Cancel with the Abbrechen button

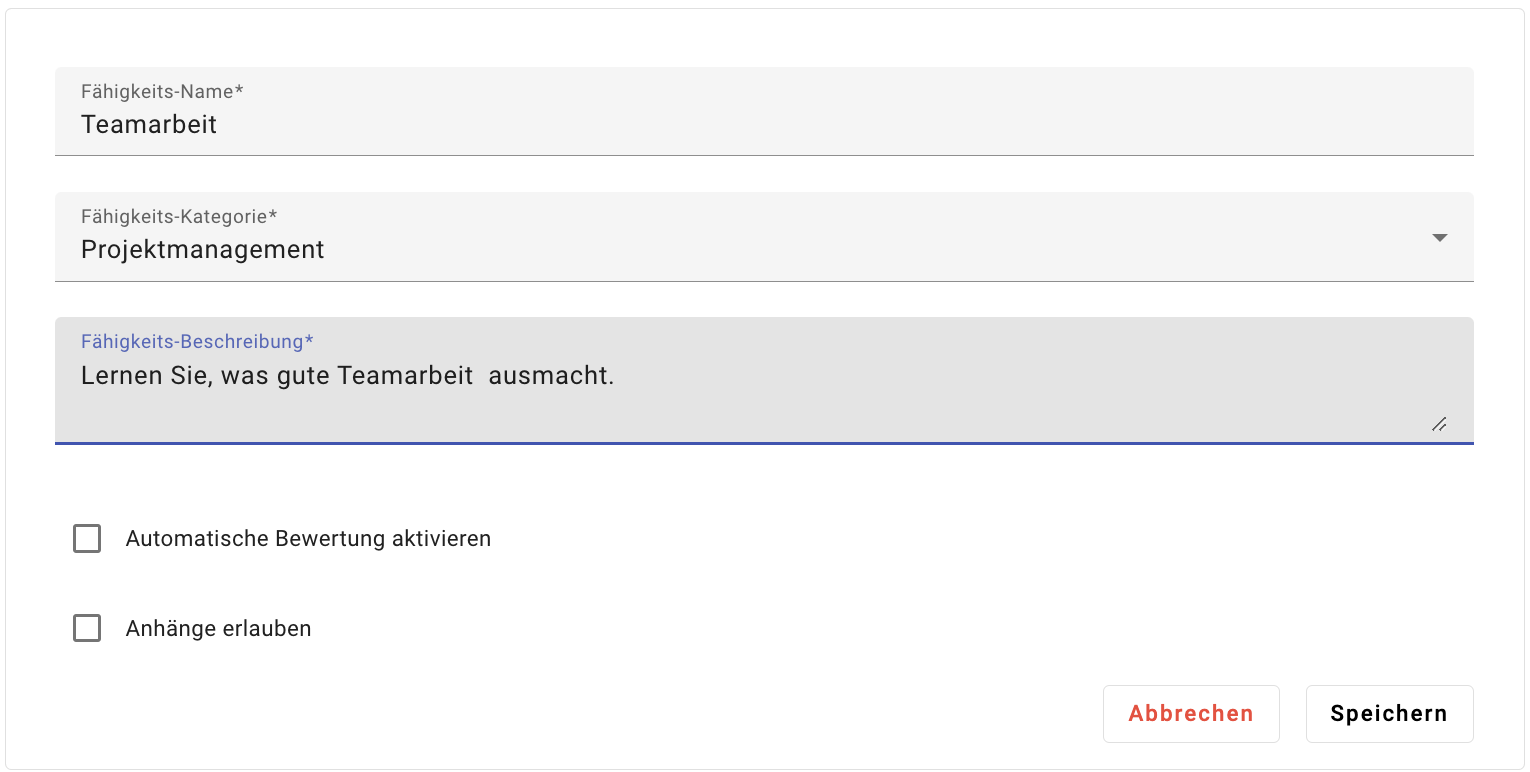pyautogui.click(x=1190, y=714)
